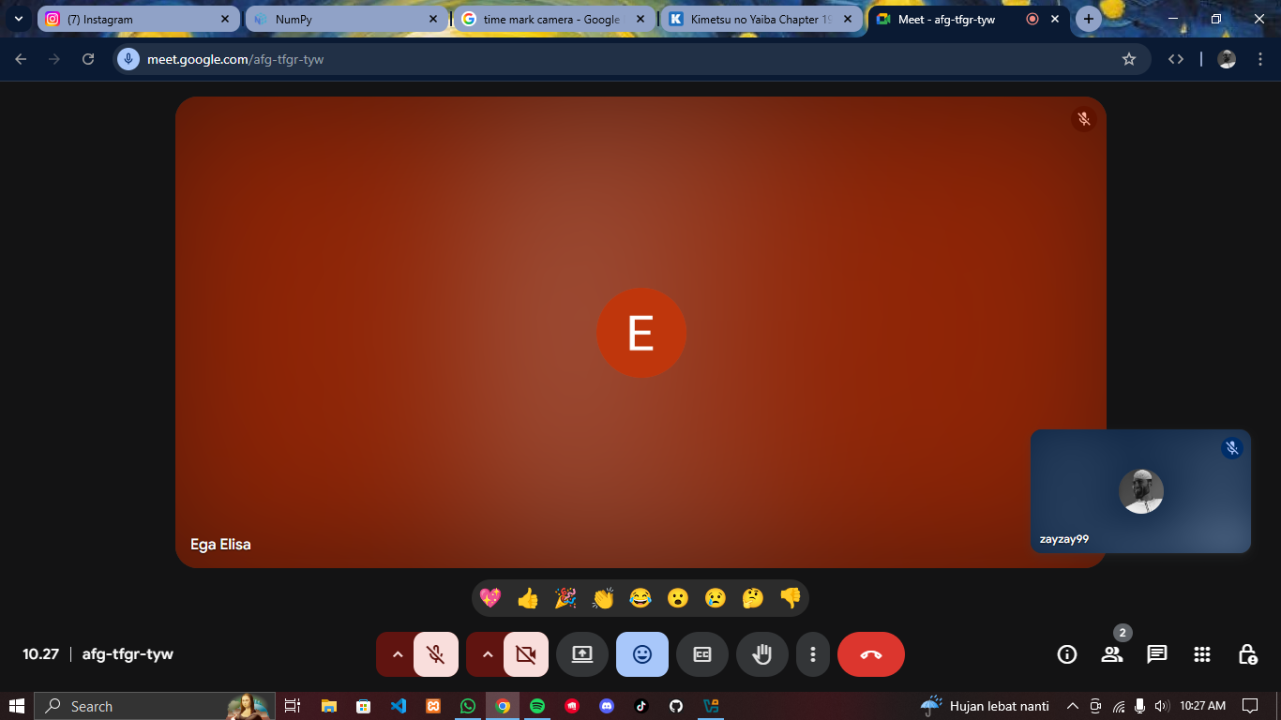
Task: Send the thumbs up emoji reaction
Action: [528, 599]
